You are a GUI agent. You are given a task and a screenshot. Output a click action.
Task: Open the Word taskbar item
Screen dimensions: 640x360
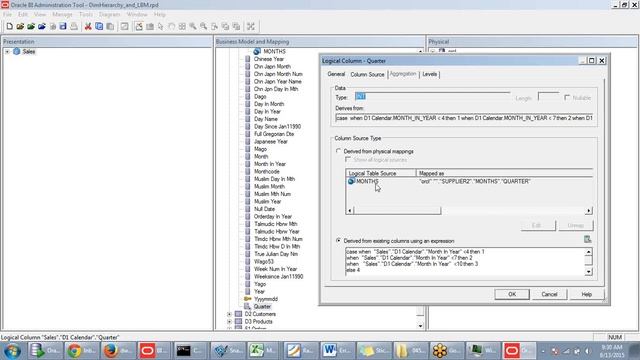click(x=337, y=351)
